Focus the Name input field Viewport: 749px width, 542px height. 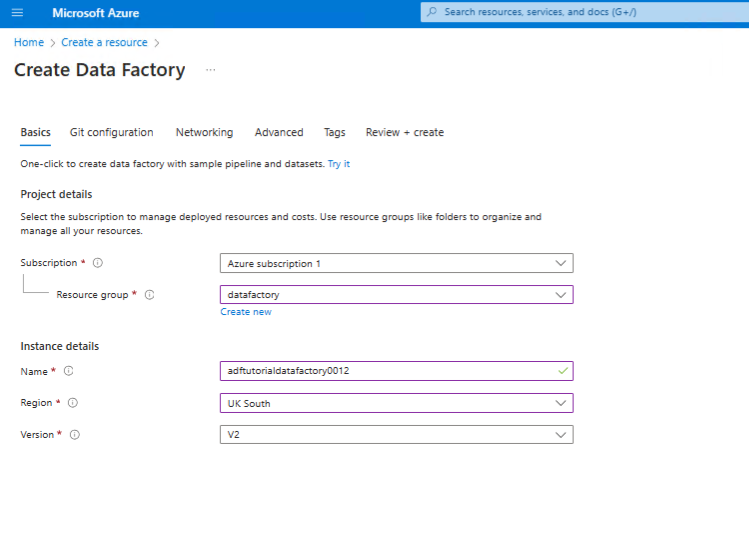(396, 371)
